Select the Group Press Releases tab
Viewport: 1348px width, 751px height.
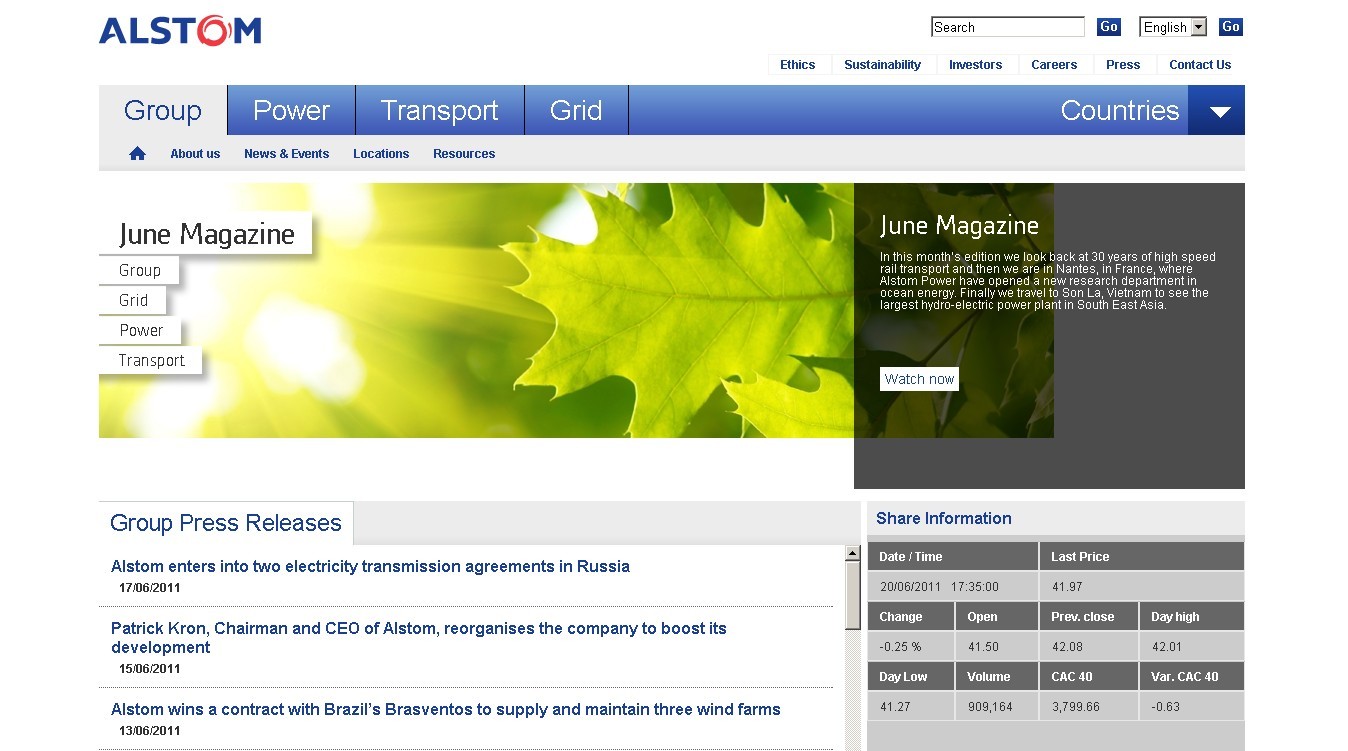point(226,523)
